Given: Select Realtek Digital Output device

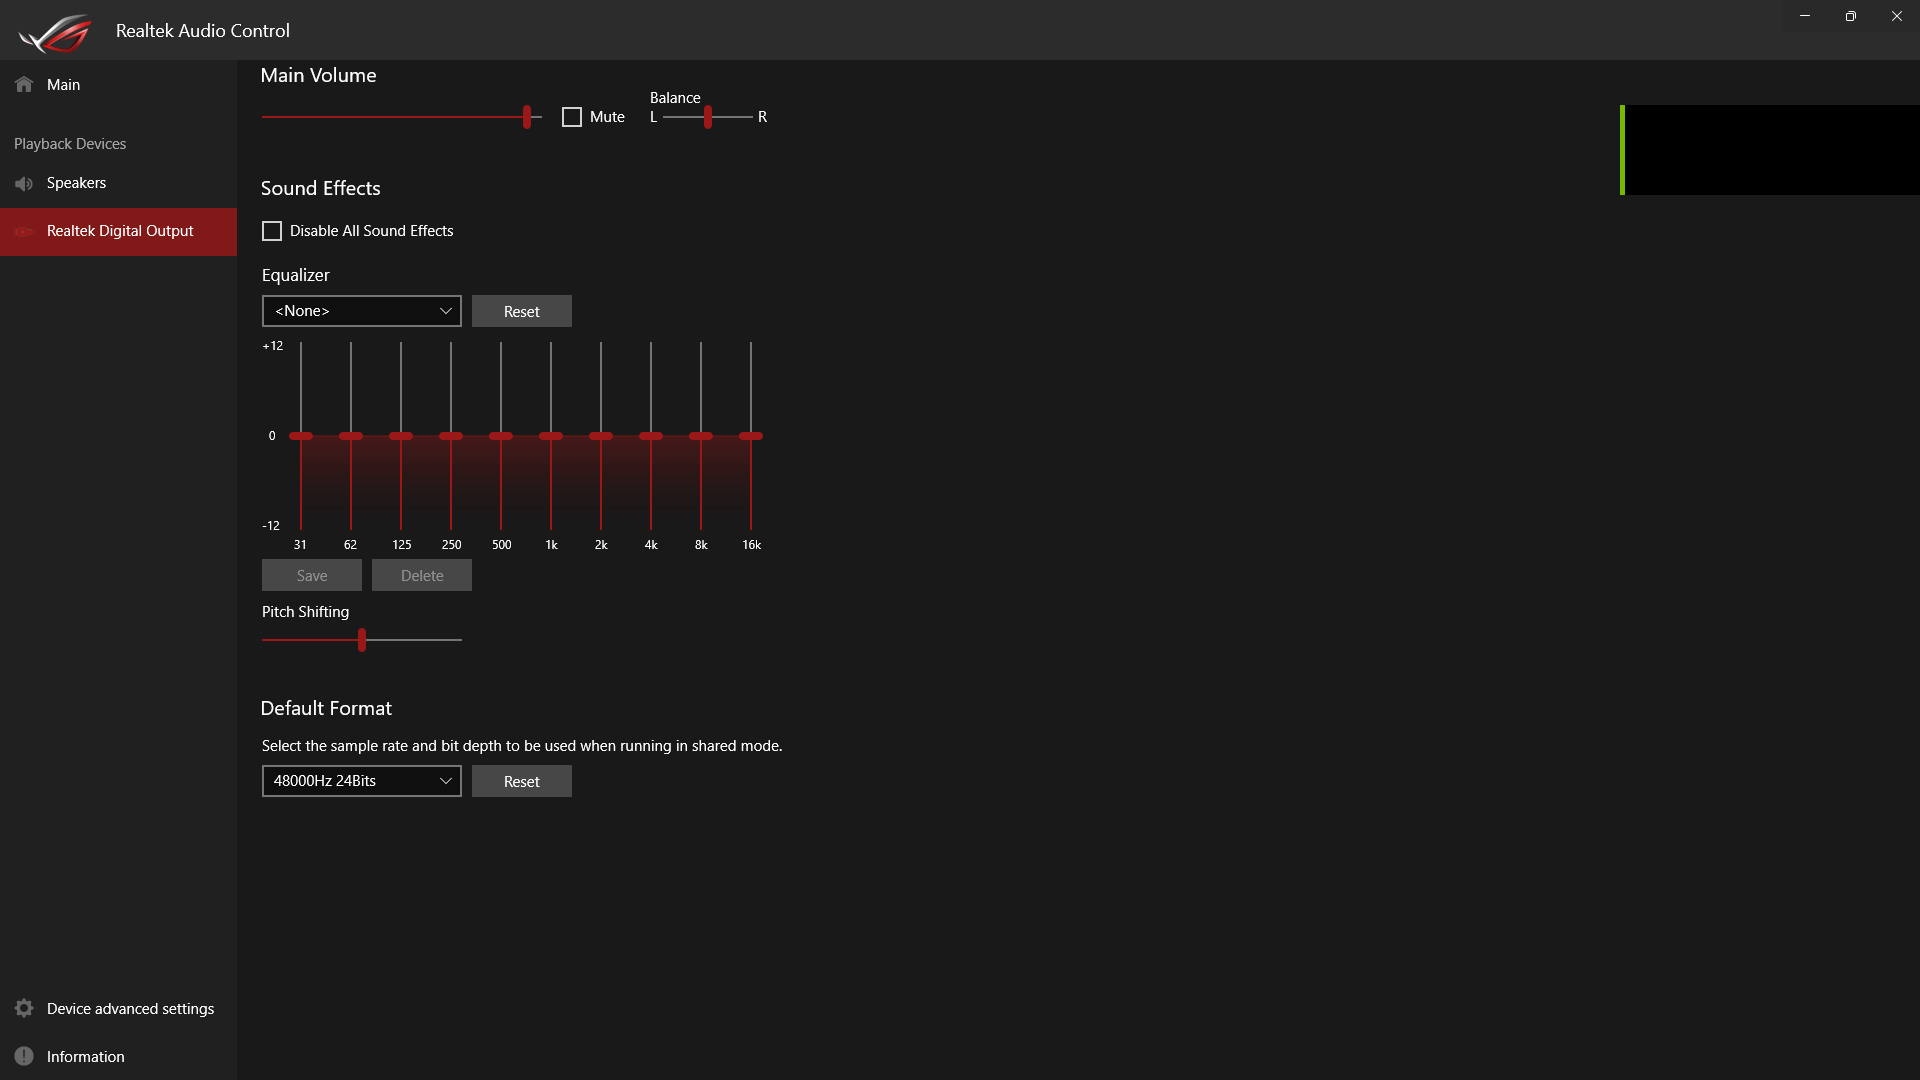Looking at the screenshot, I should pyautogui.click(x=118, y=231).
